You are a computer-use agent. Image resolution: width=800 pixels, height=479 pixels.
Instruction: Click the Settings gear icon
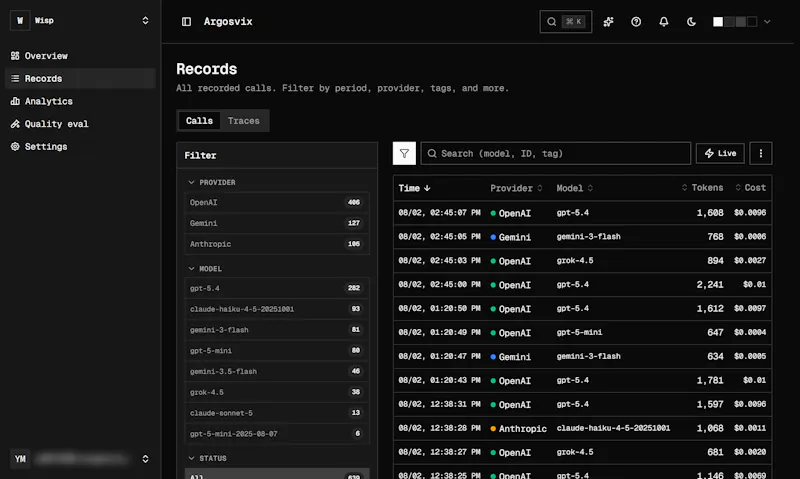tap(15, 146)
